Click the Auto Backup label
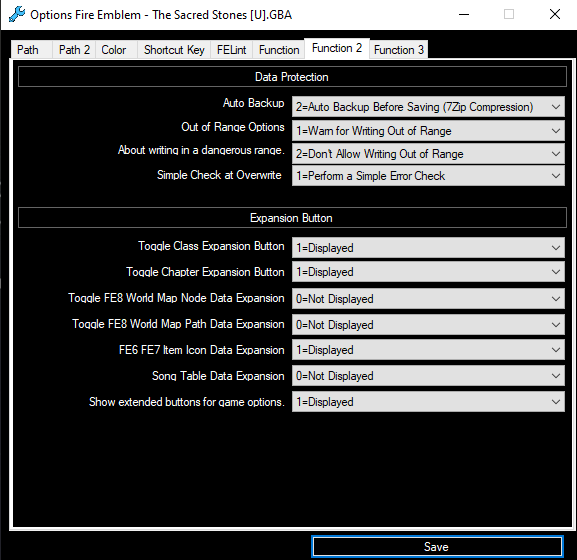This screenshot has height=560, width=577. click(x=254, y=103)
